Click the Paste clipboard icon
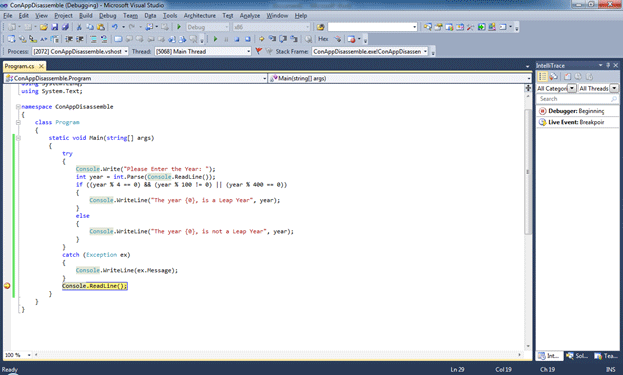Viewport: 623px width, 375px height. click(101, 27)
